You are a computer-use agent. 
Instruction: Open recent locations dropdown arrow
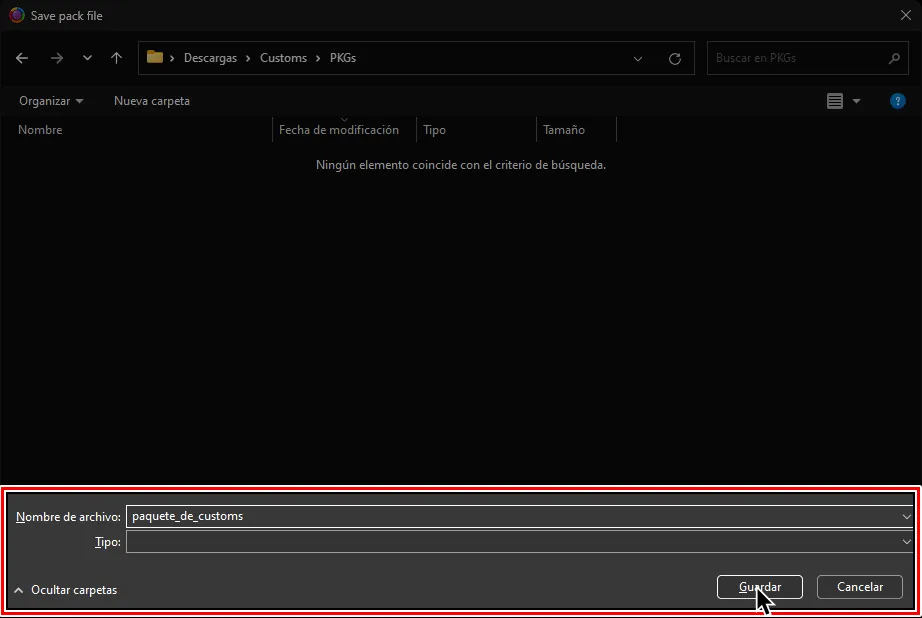tap(87, 58)
